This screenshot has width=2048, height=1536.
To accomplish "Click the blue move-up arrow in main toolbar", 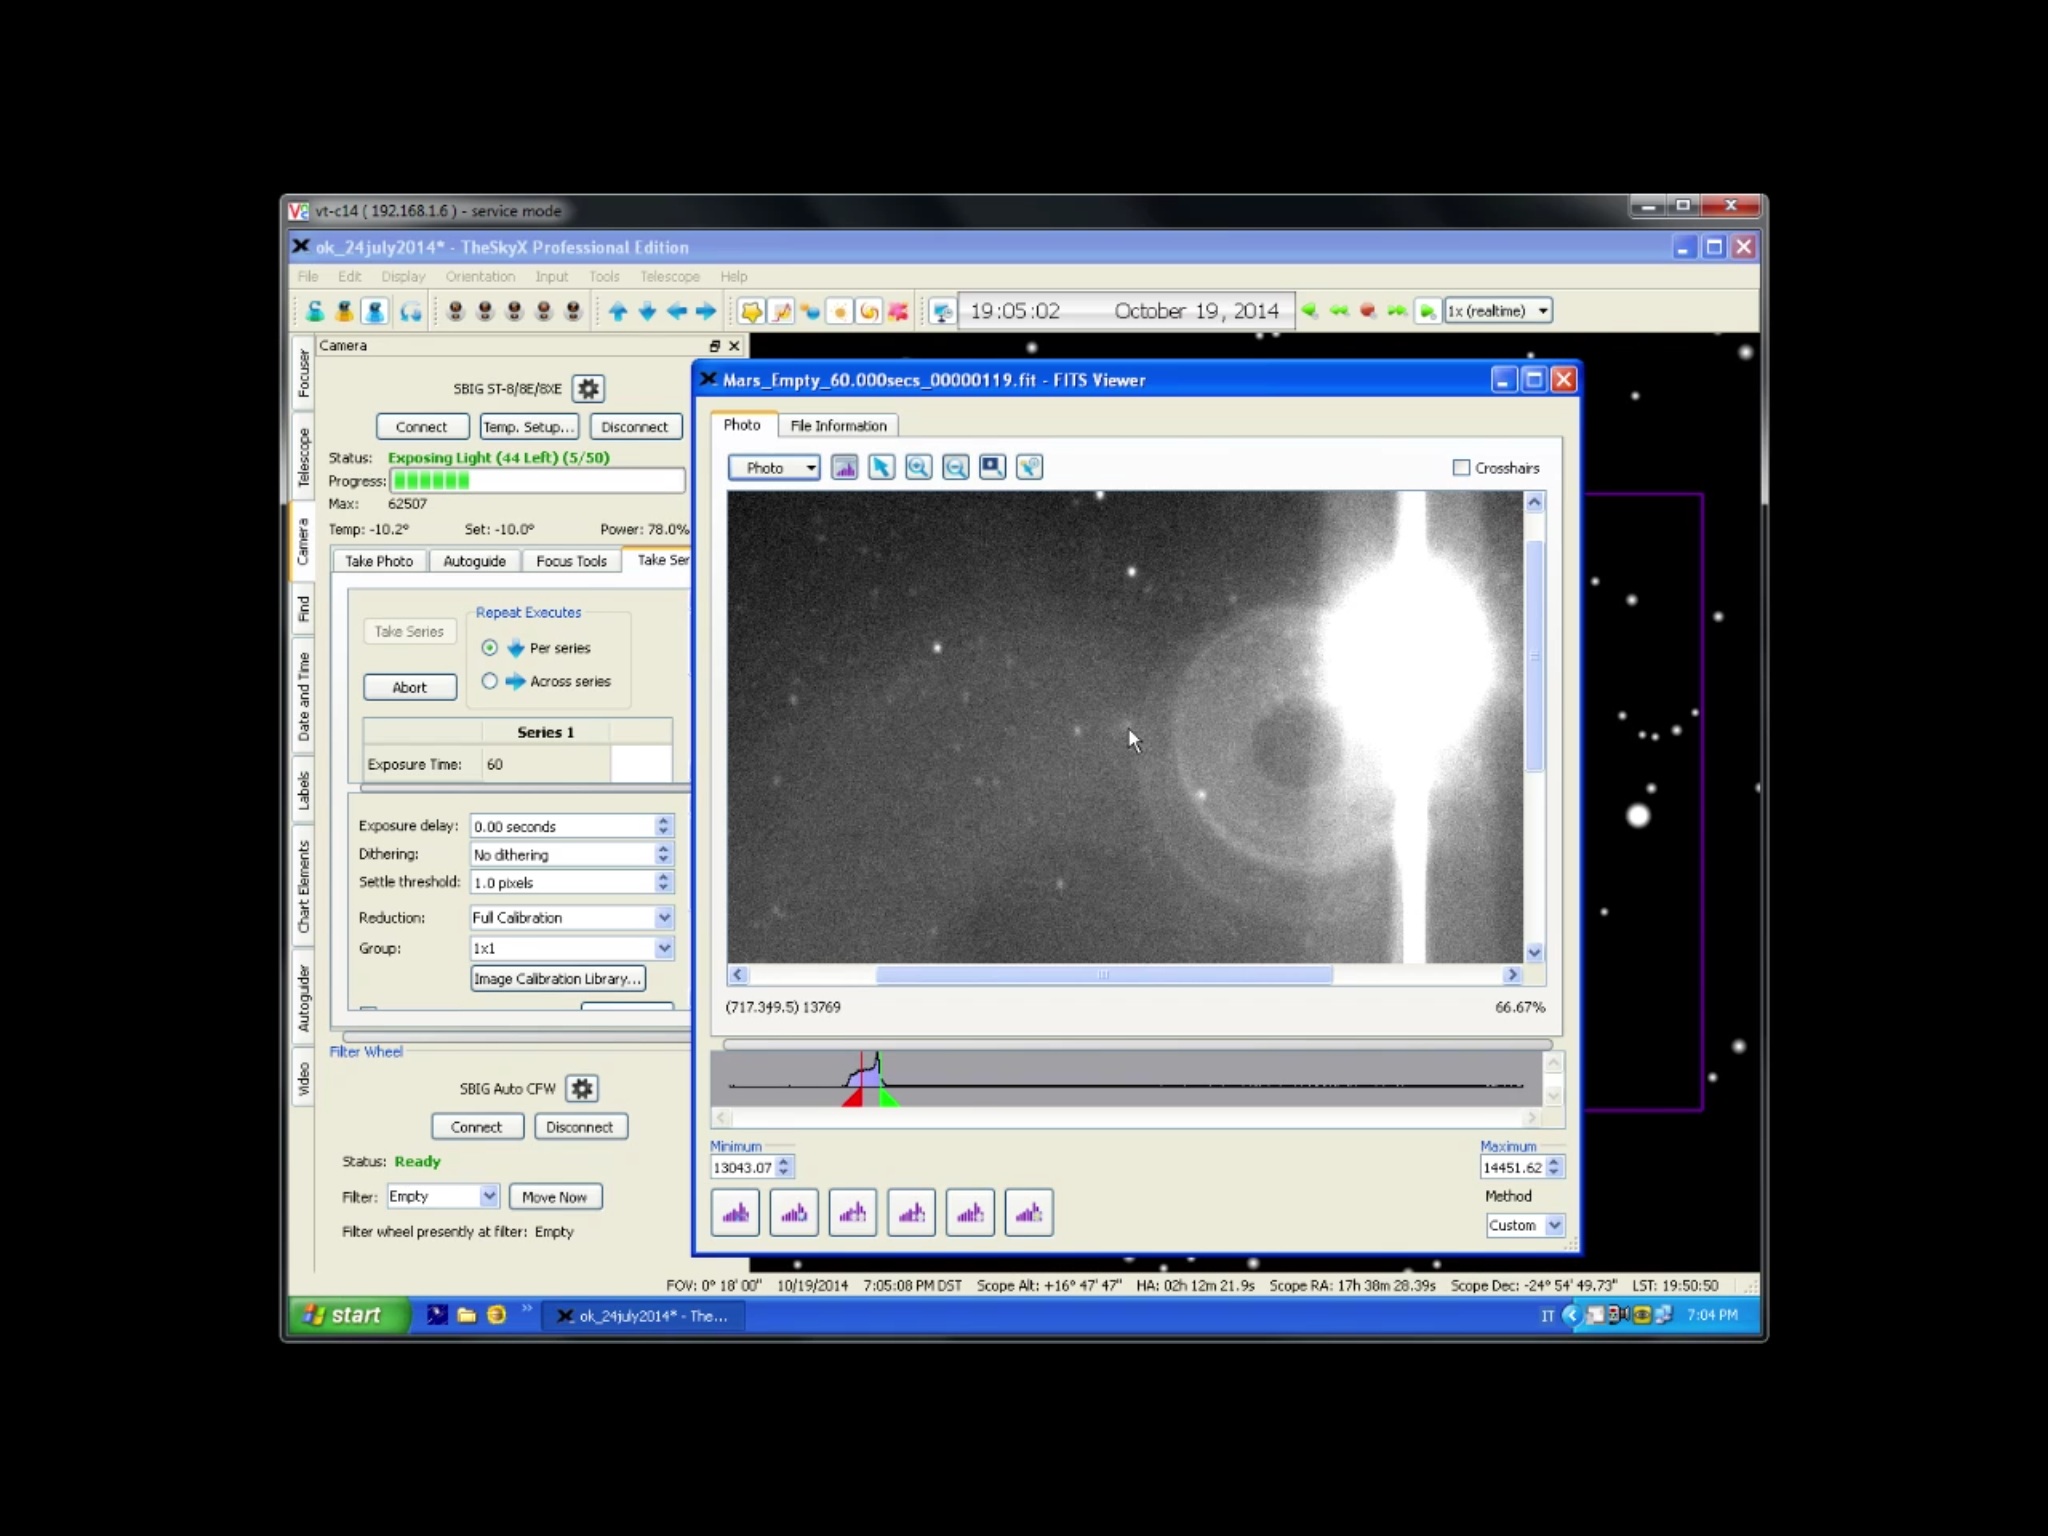I will click(x=618, y=311).
